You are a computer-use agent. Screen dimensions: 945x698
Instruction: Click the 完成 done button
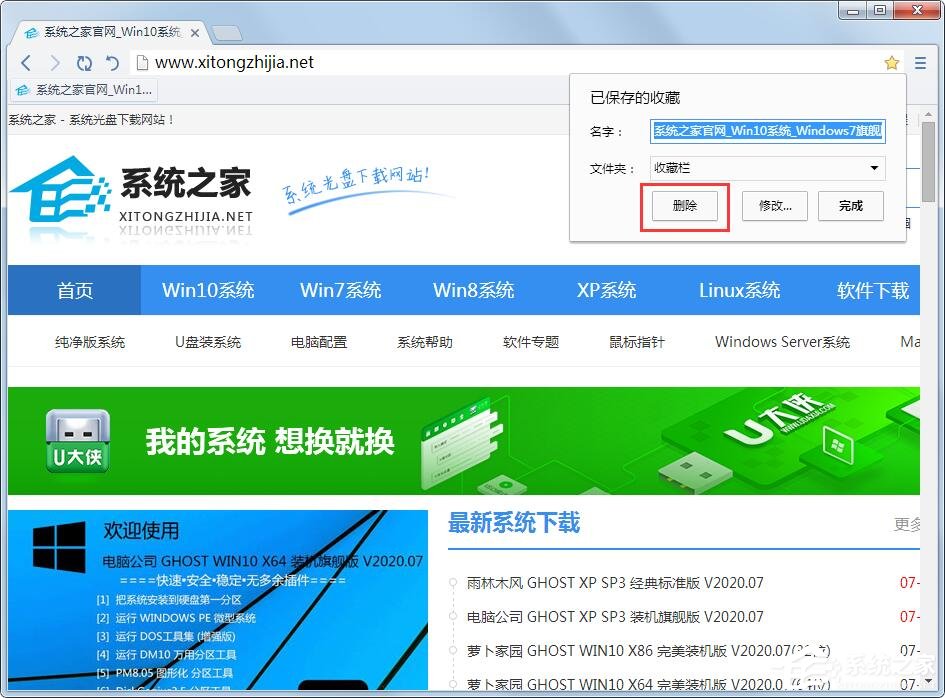coord(850,206)
